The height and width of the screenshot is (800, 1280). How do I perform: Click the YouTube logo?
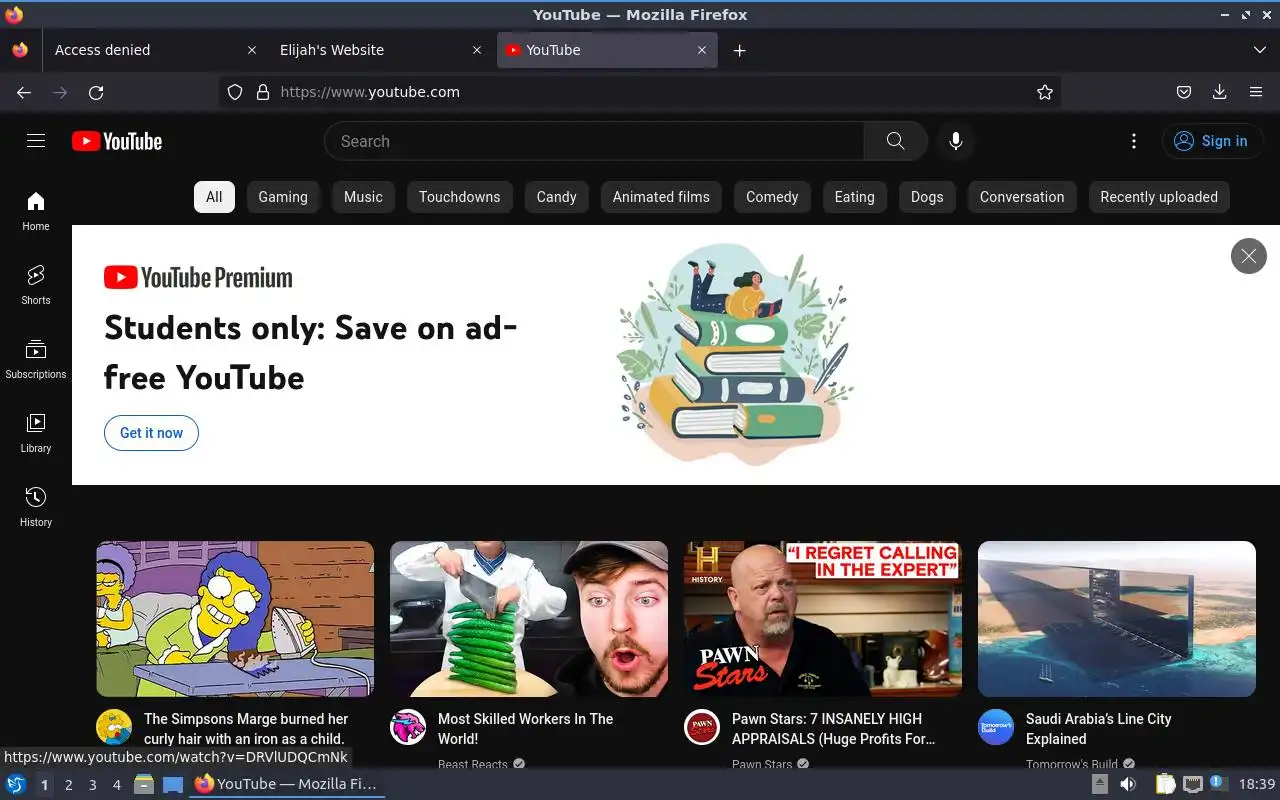(x=117, y=141)
